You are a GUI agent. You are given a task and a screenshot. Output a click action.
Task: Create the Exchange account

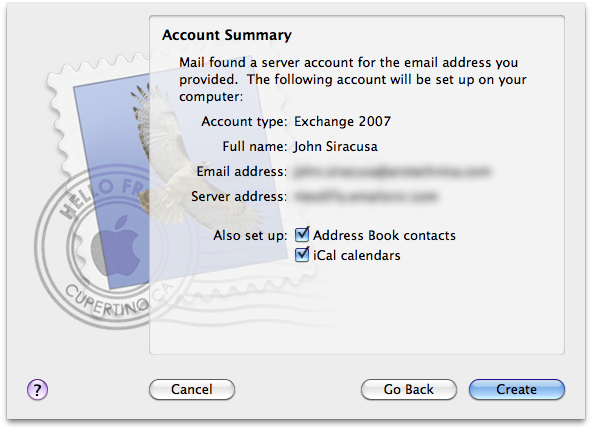(516, 389)
